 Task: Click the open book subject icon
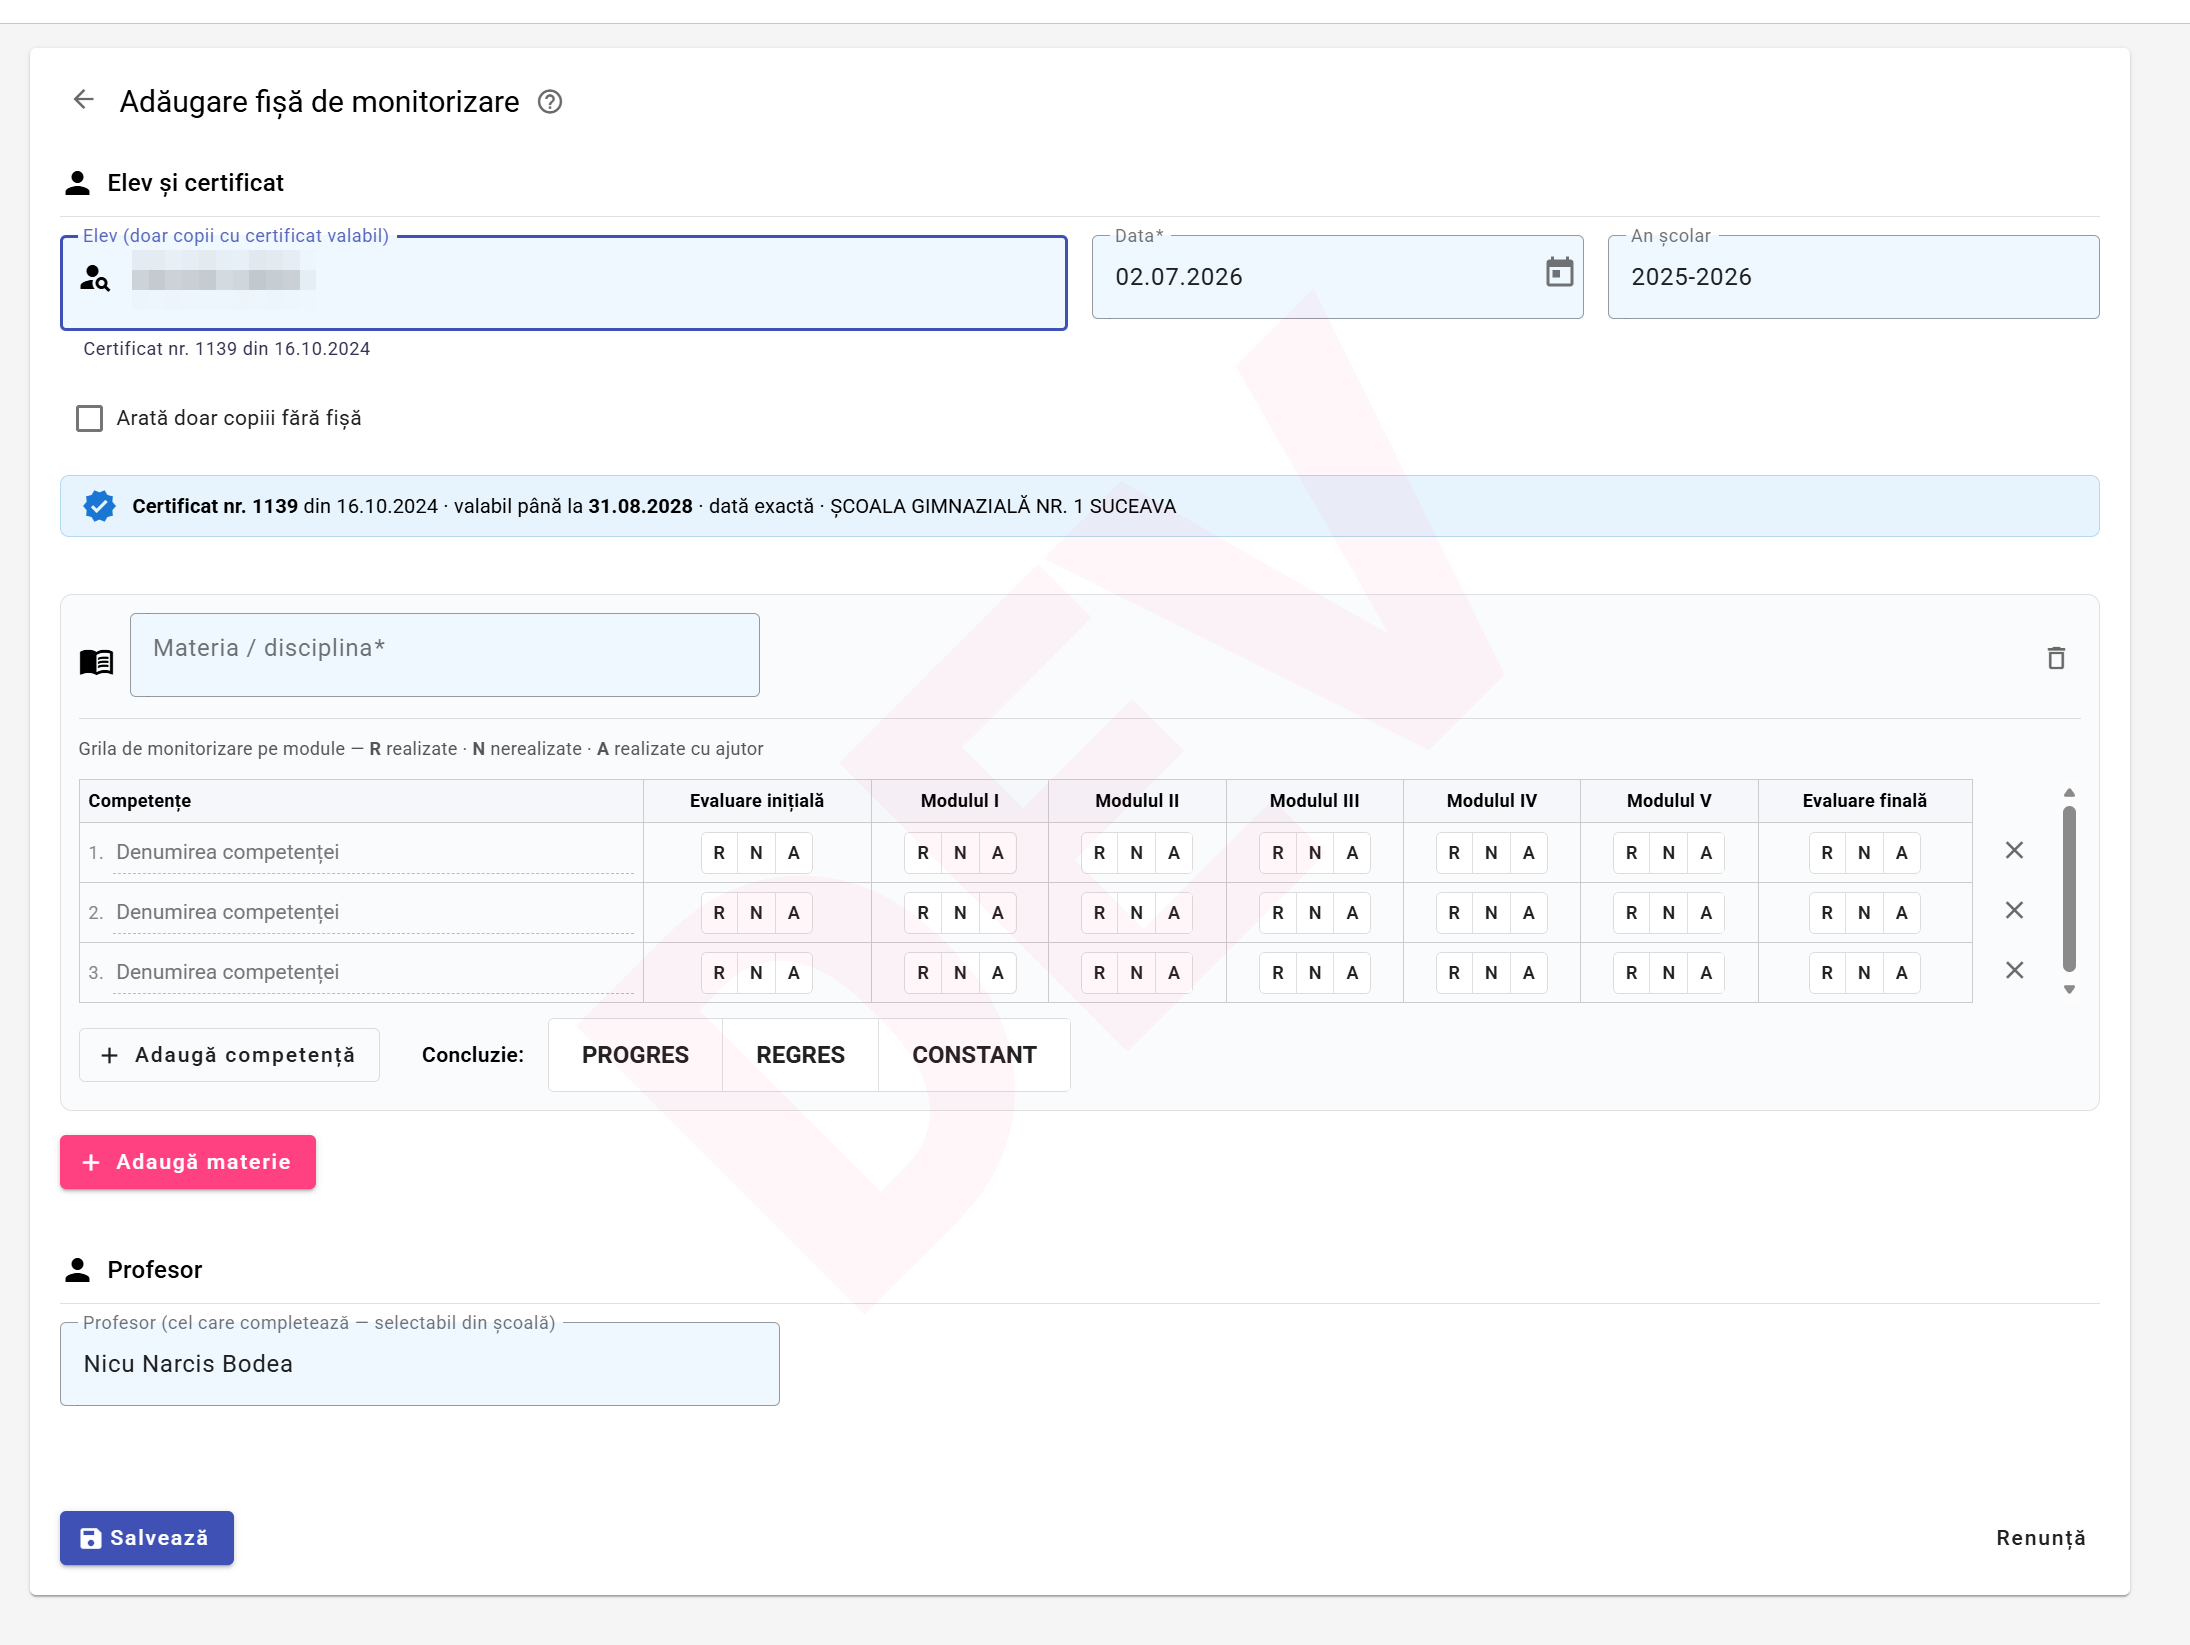pos(97,662)
